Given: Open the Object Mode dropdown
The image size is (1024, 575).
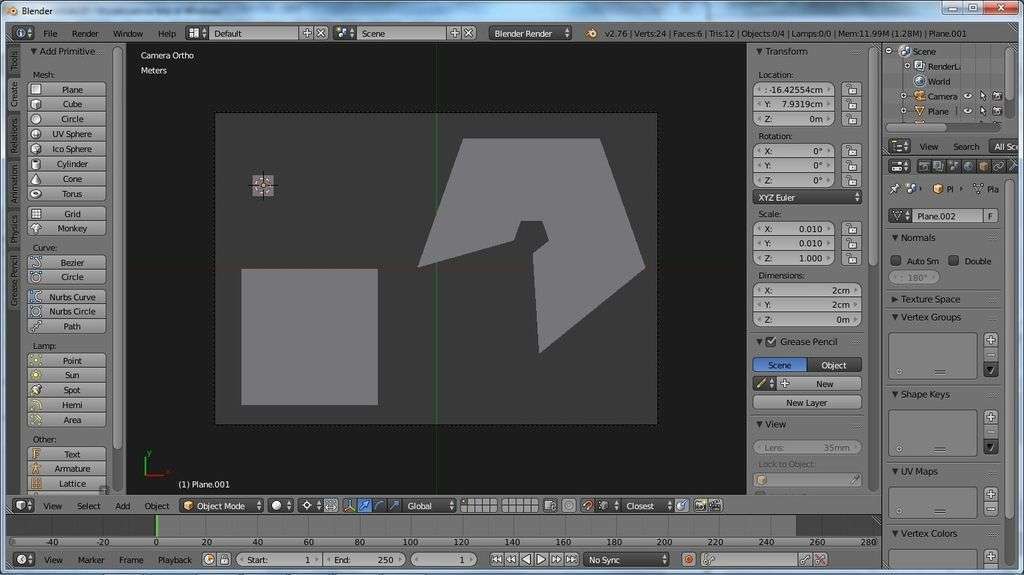Looking at the screenshot, I should click(x=222, y=506).
